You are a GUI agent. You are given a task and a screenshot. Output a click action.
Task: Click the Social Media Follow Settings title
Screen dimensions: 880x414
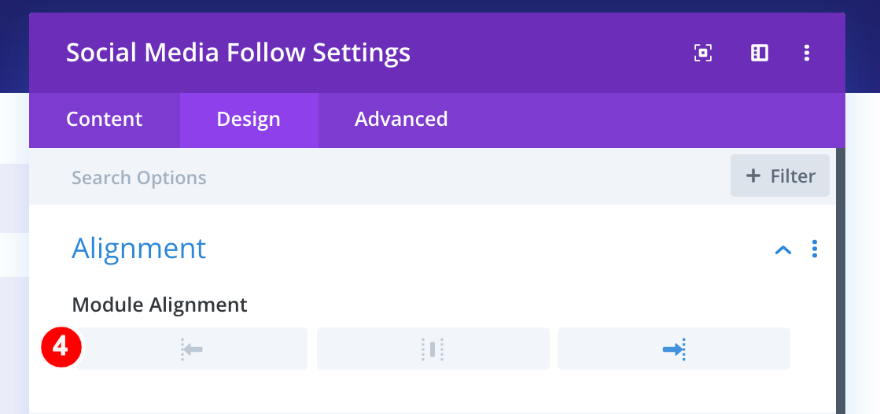238,52
